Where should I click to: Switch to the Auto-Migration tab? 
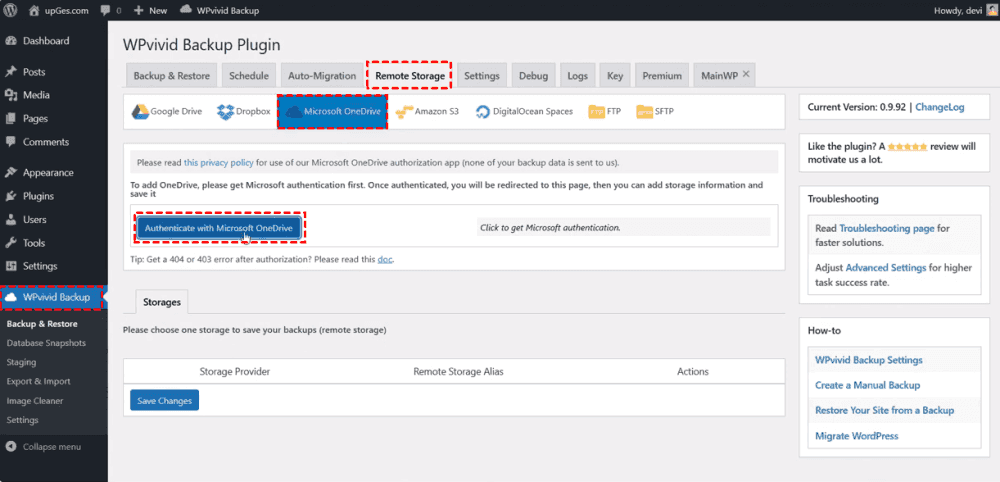pyautogui.click(x=322, y=75)
